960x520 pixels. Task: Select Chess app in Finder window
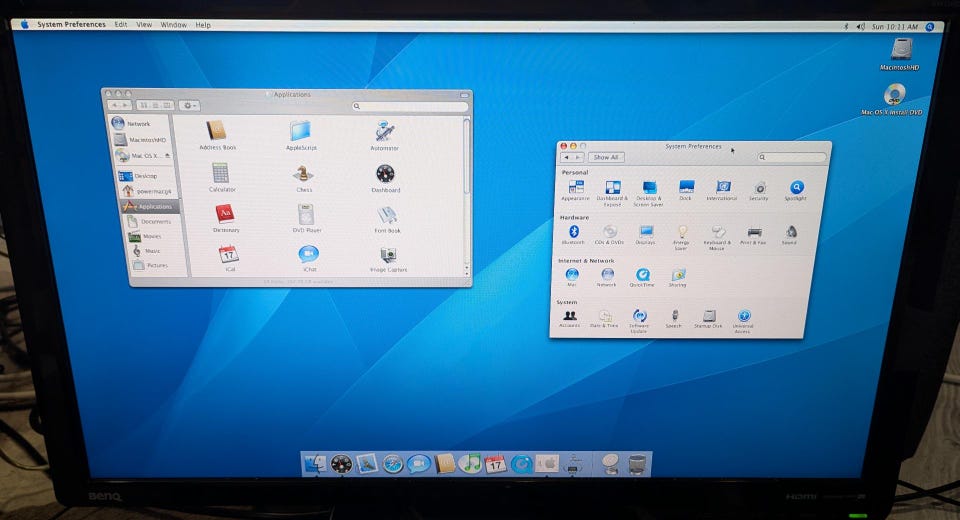304,178
